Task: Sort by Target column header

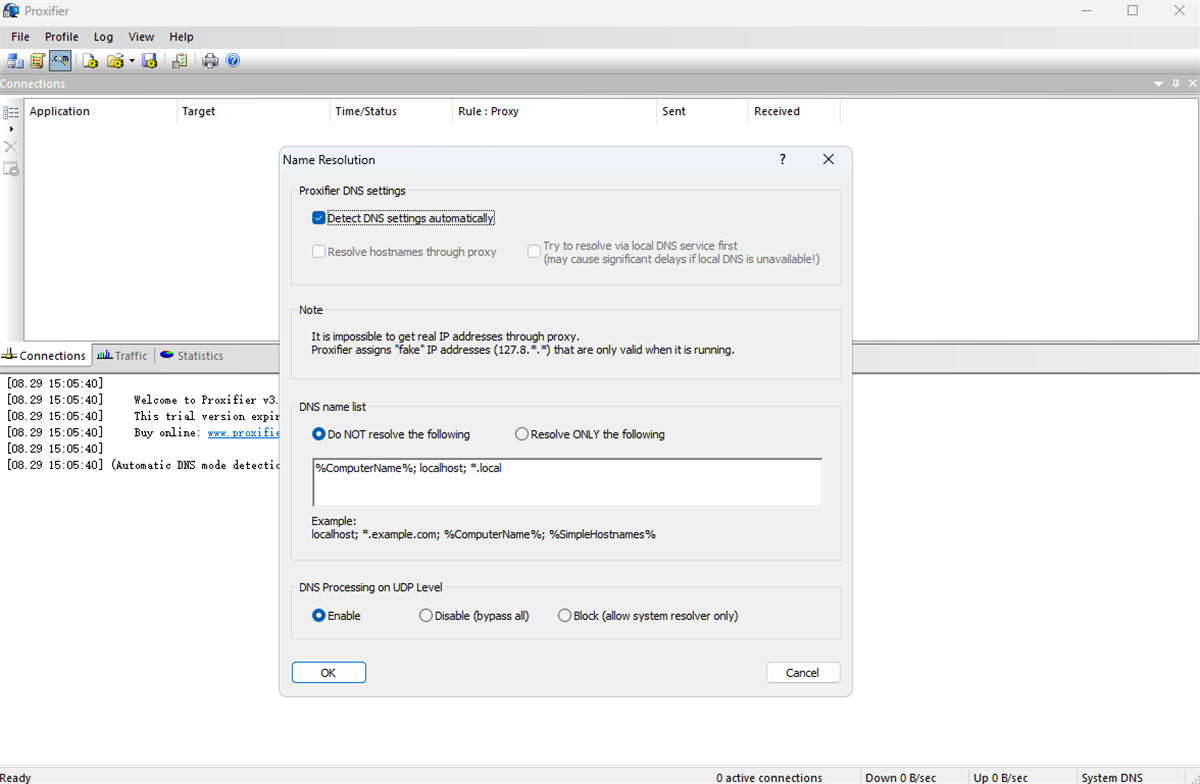Action: coord(253,112)
